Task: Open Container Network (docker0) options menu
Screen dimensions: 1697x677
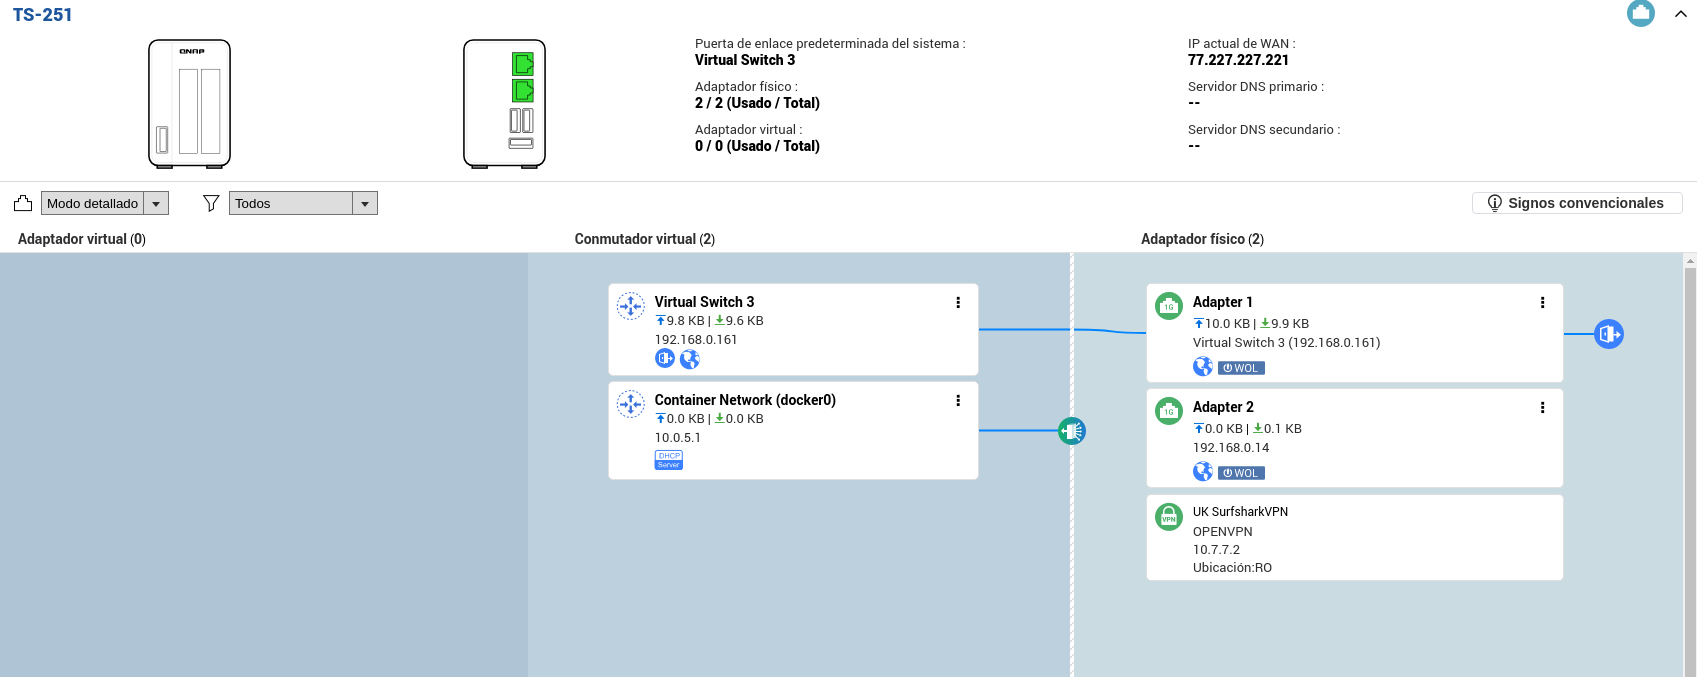Action: coord(958,401)
